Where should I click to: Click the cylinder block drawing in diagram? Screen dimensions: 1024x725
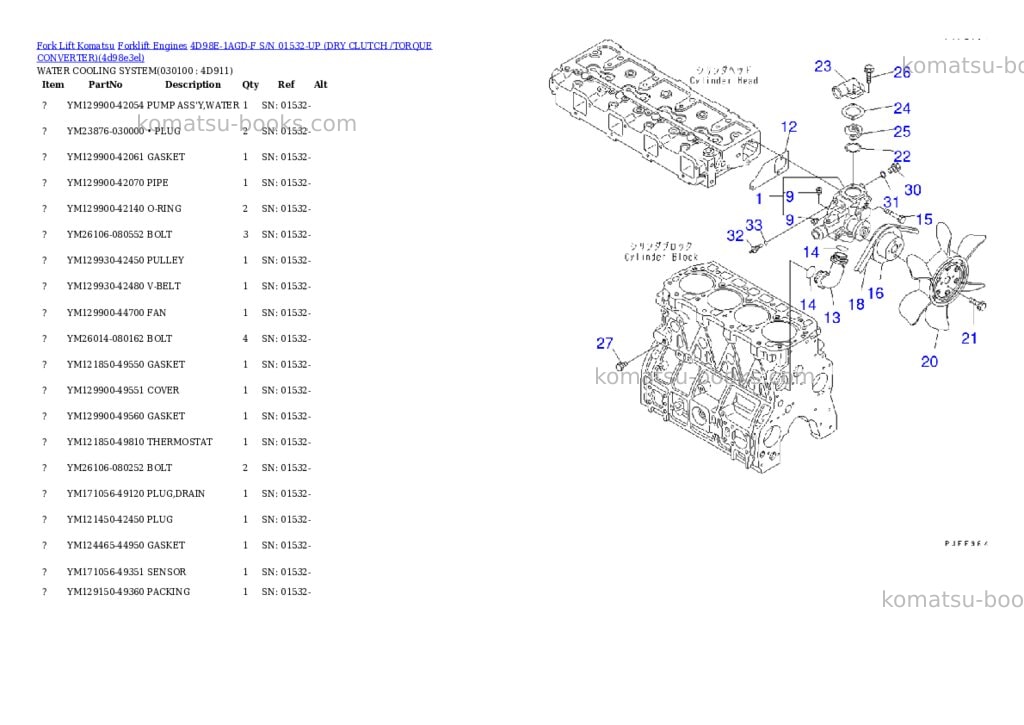coord(737,369)
